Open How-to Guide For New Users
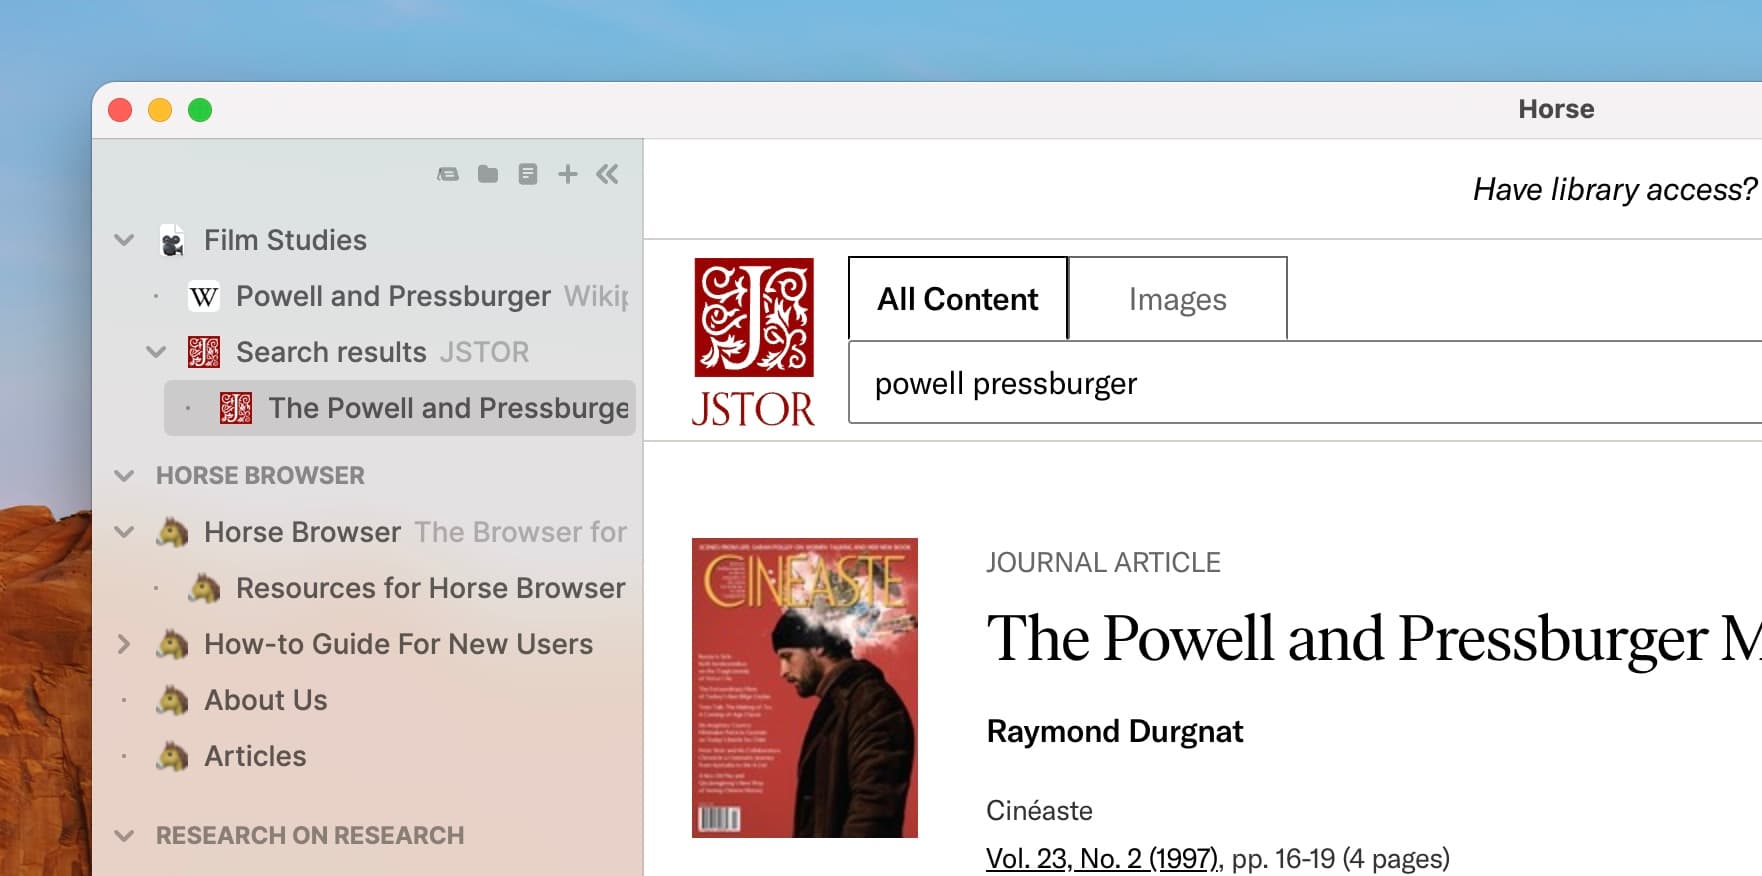The width and height of the screenshot is (1762, 876). [398, 644]
